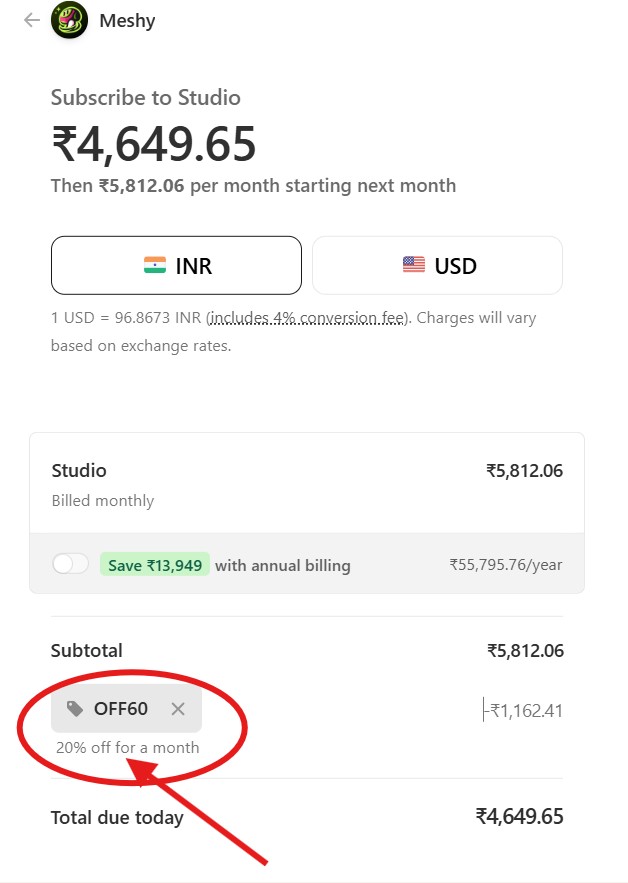
Task: Click the OFF60 promo code text
Action: coord(121,709)
